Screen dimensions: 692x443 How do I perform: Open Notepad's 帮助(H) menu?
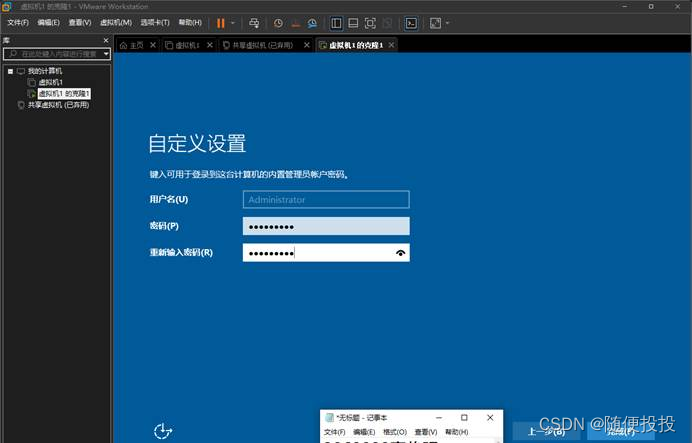click(x=456, y=432)
